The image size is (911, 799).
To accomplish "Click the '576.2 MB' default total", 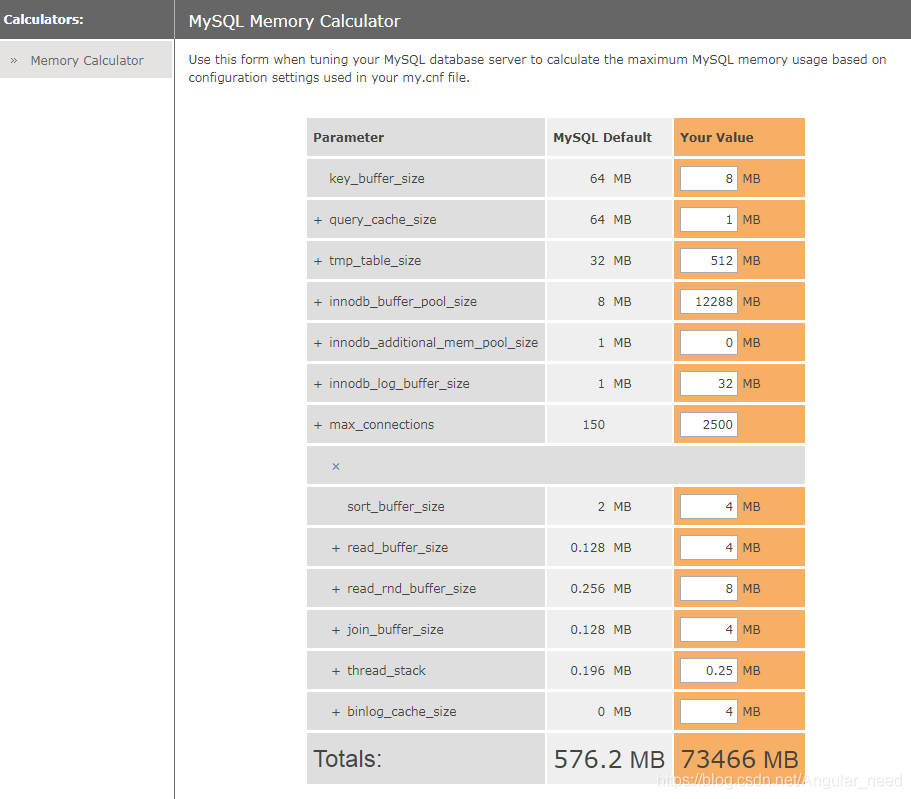I will [x=609, y=759].
